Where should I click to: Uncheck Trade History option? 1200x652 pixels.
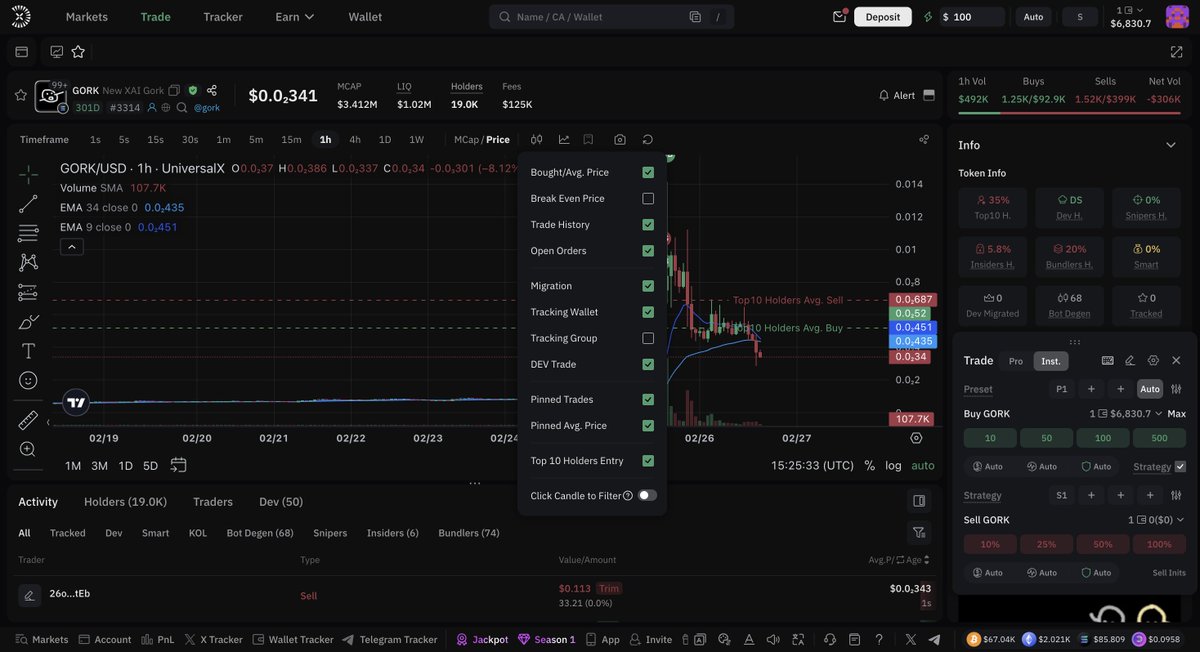click(x=648, y=224)
